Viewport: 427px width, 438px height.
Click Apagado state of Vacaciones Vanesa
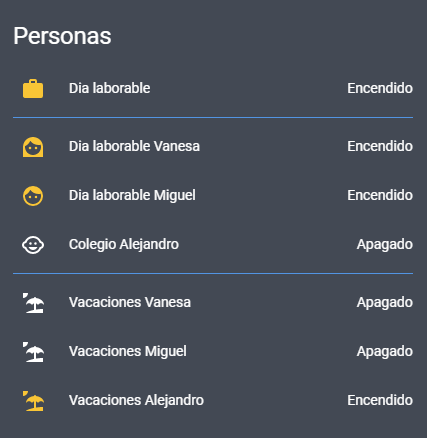pyautogui.click(x=385, y=303)
